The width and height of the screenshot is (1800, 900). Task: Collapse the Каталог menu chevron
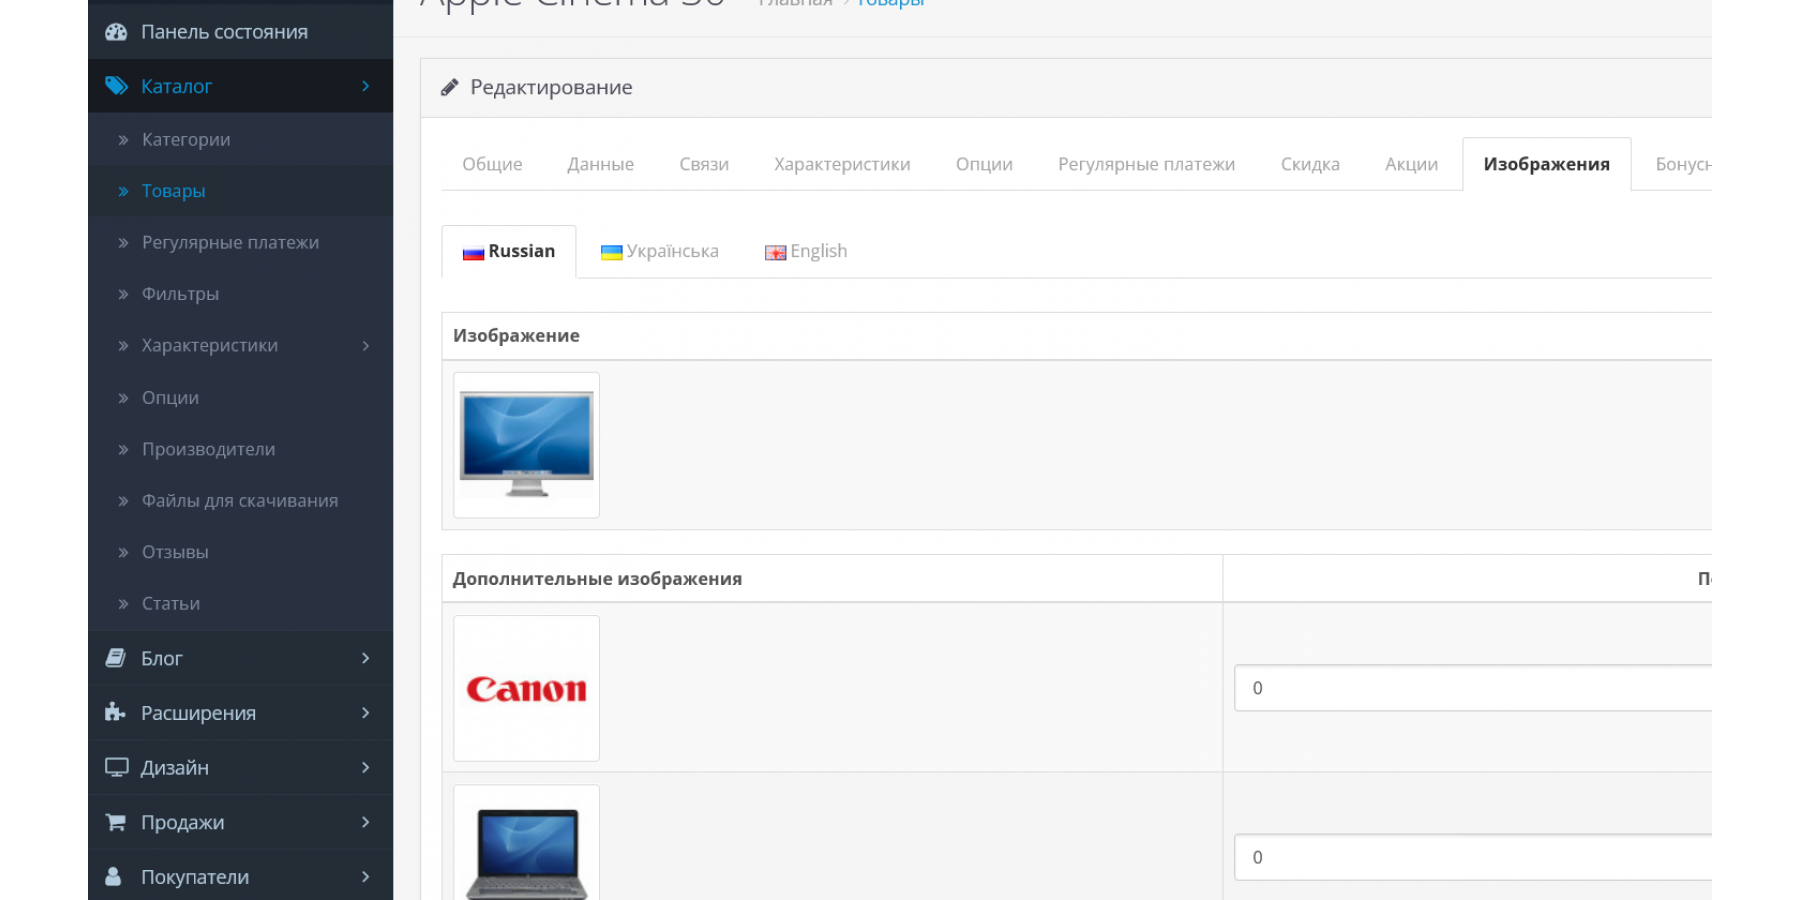(x=366, y=86)
